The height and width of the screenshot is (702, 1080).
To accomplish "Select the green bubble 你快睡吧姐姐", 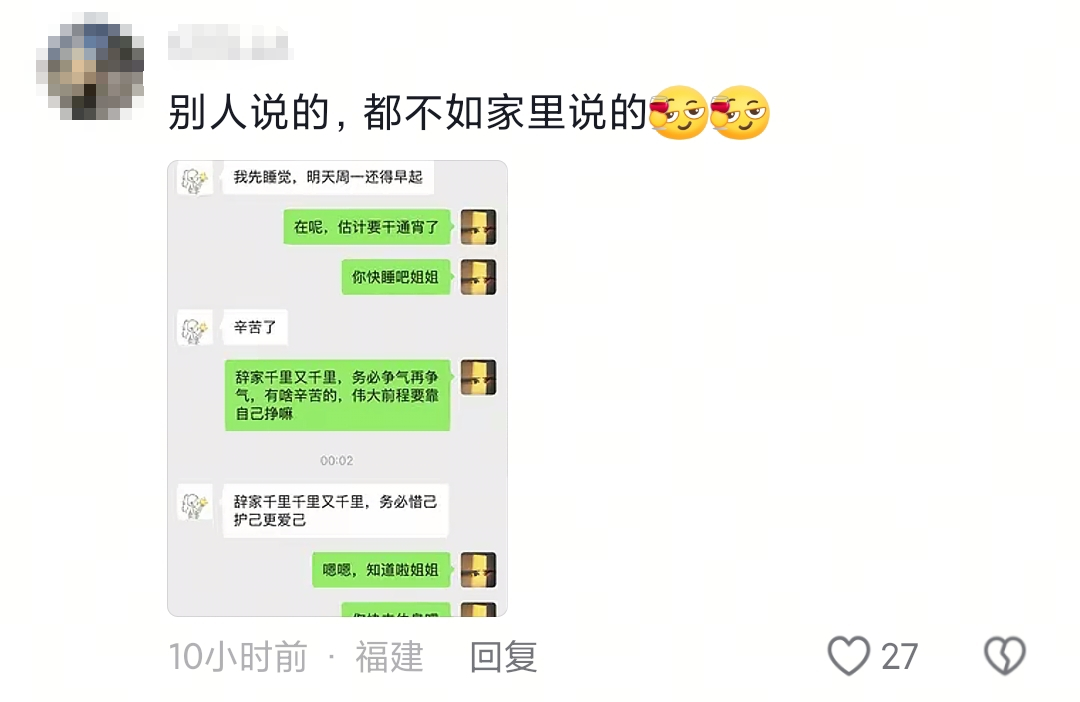I will (x=396, y=277).
